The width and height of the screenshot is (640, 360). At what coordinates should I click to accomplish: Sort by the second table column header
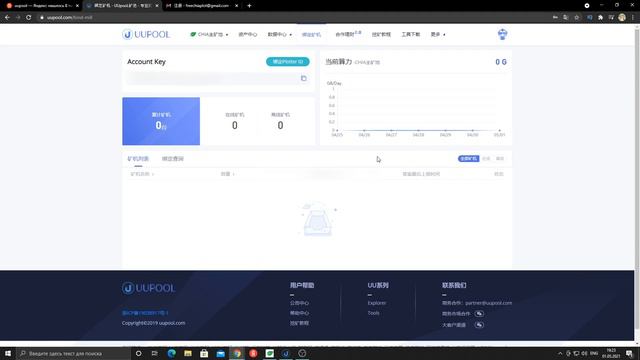[x=227, y=174]
